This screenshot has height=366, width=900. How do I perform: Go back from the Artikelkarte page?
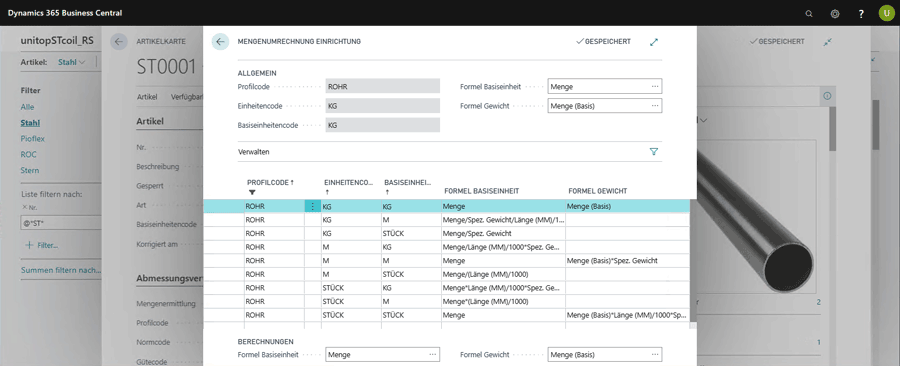tap(119, 41)
